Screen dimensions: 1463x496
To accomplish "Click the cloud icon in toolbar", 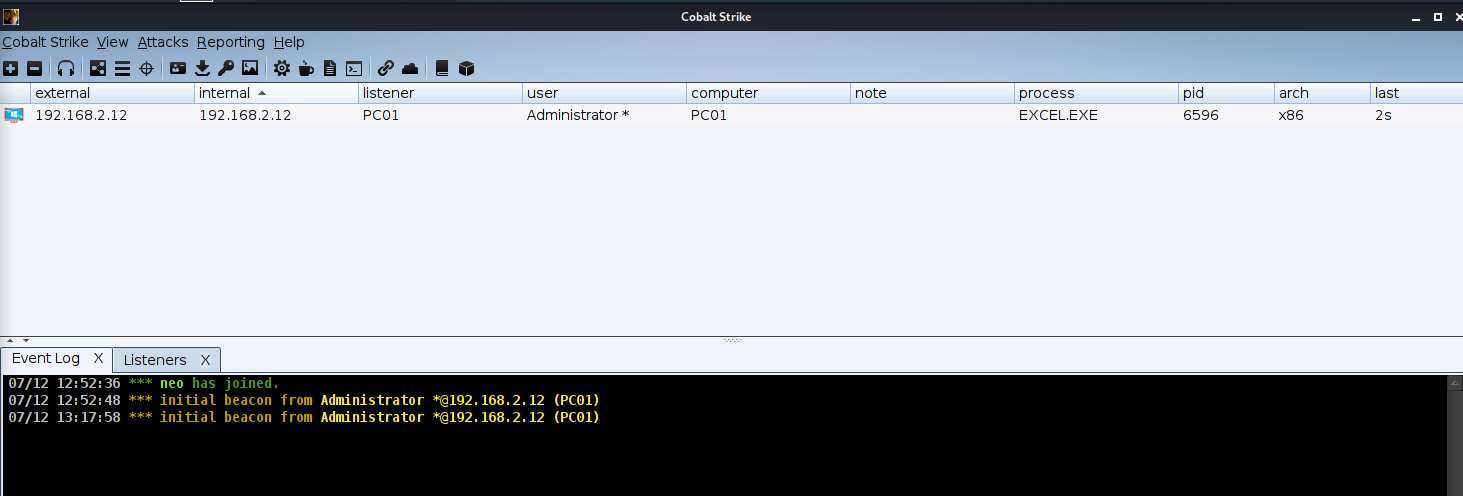I will coord(410,68).
